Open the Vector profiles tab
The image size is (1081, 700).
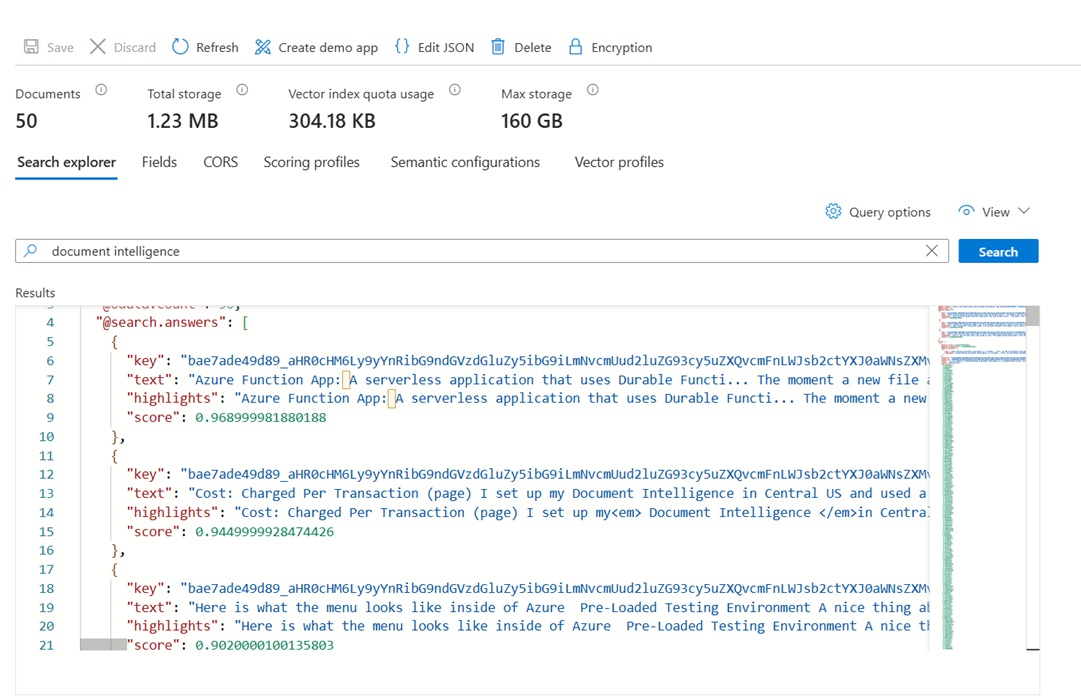click(x=619, y=162)
